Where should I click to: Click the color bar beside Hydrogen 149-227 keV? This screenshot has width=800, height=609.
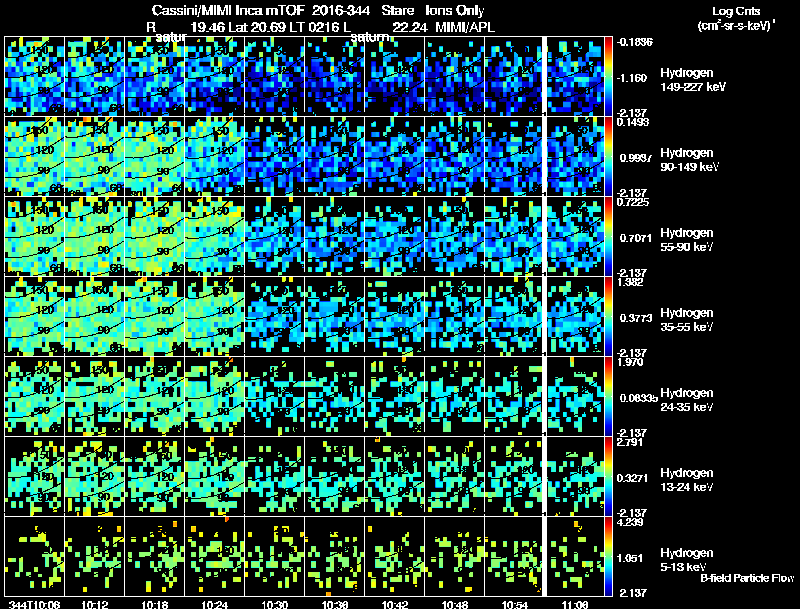pos(608,76)
